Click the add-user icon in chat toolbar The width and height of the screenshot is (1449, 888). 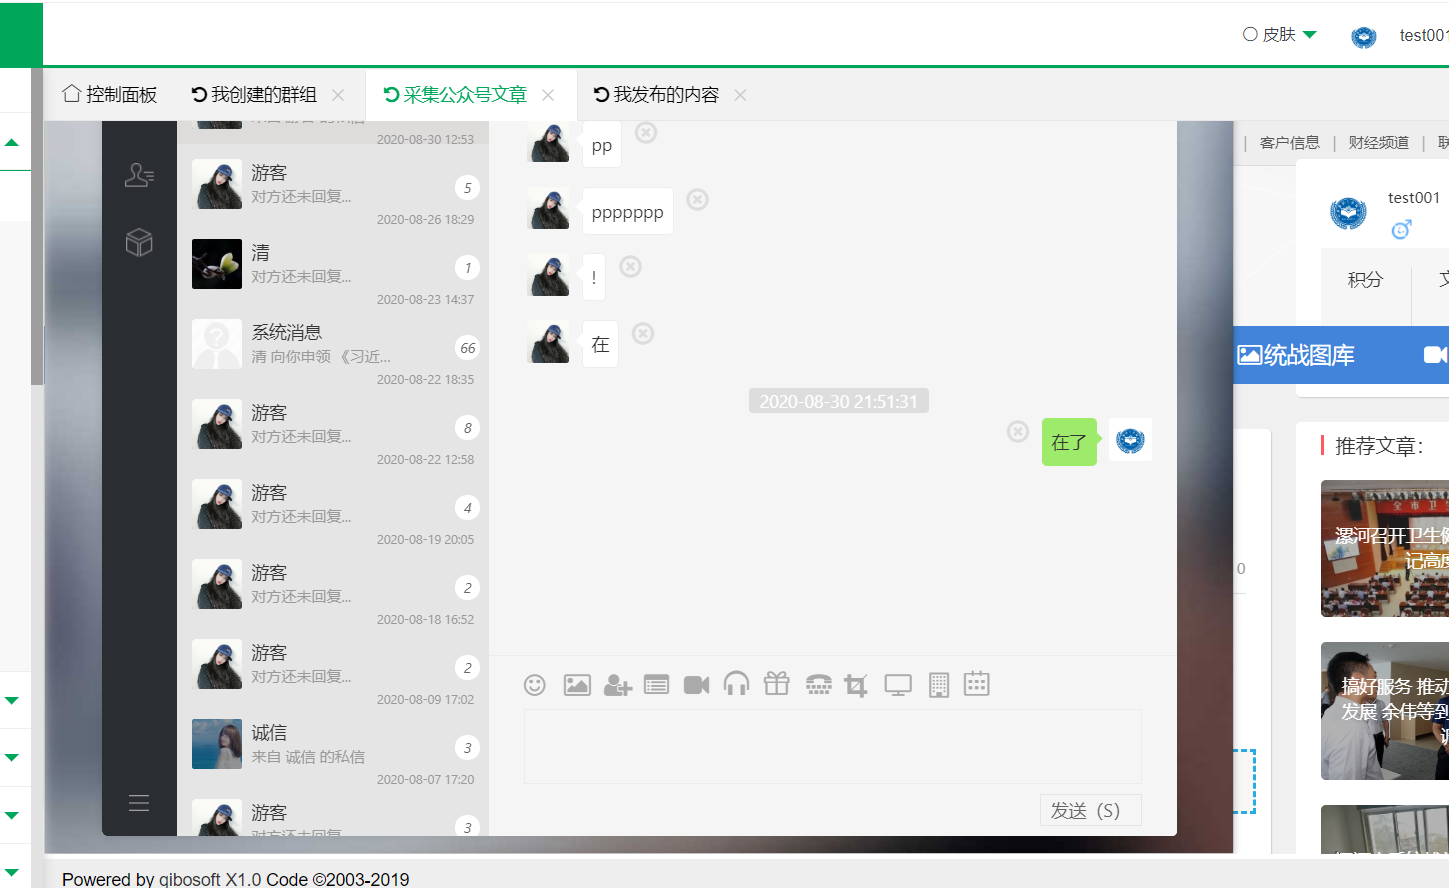click(617, 685)
